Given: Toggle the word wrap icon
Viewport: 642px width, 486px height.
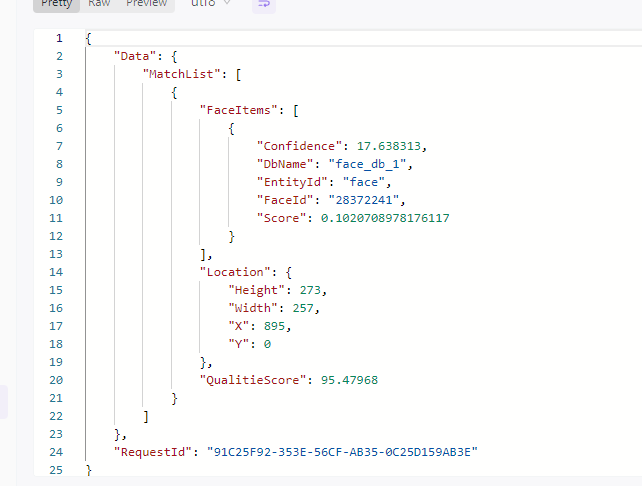Looking at the screenshot, I should point(264,4).
